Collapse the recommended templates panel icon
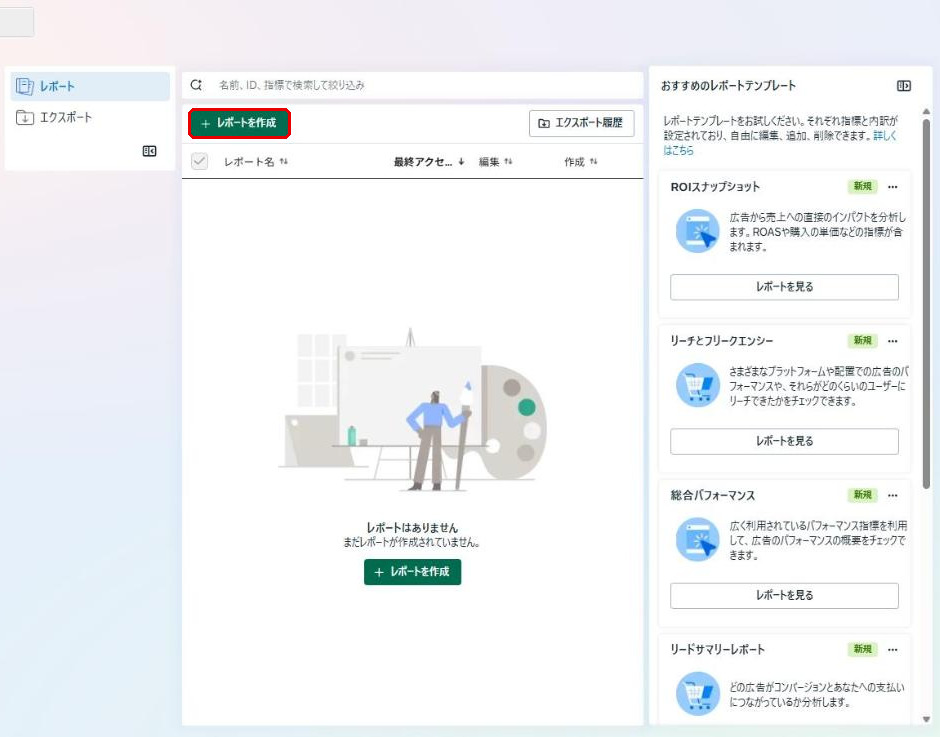The image size is (940, 737). click(x=903, y=86)
